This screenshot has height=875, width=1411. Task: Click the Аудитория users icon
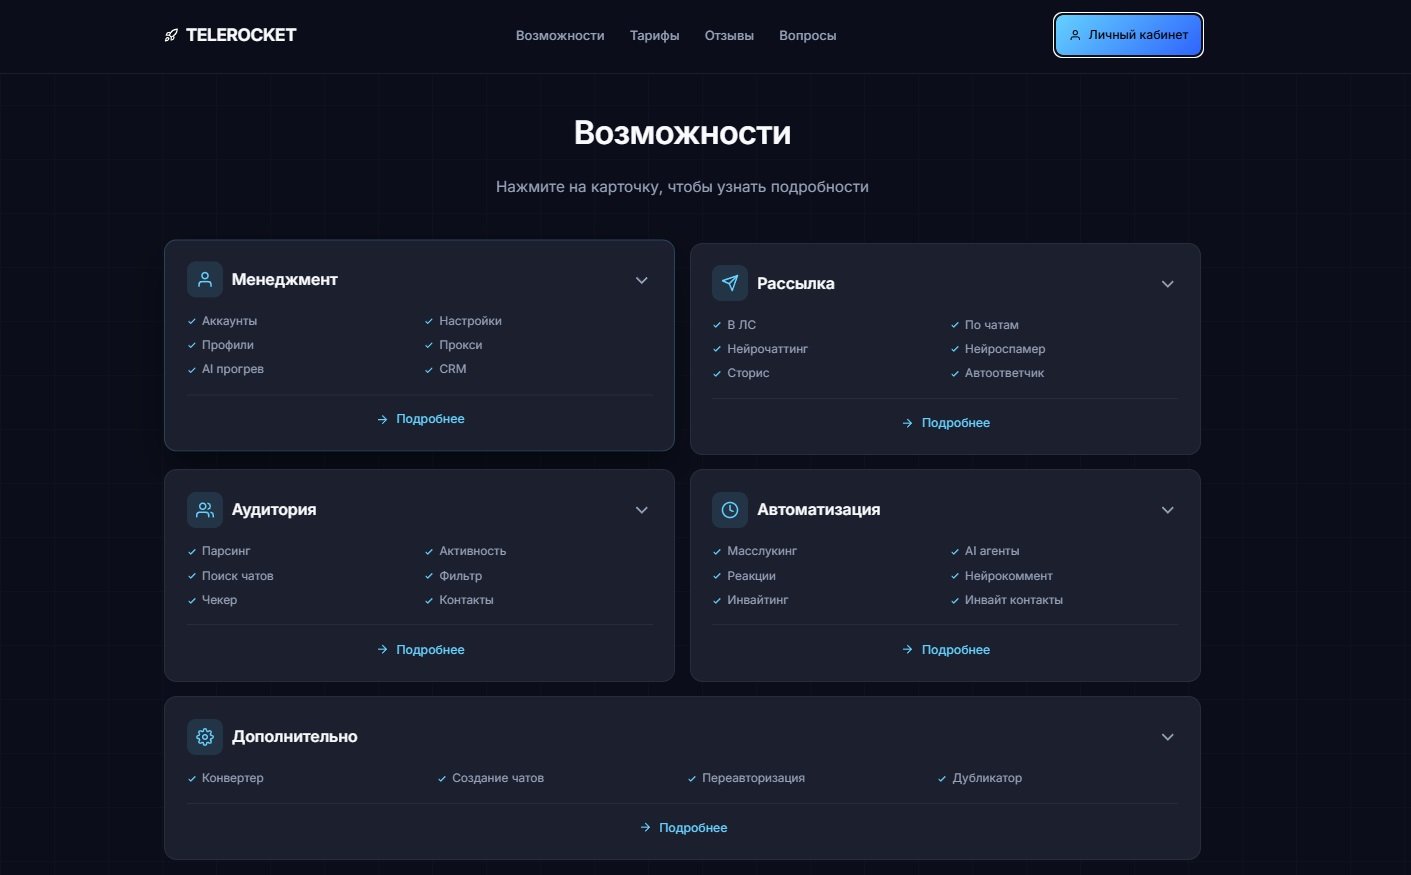(x=205, y=510)
